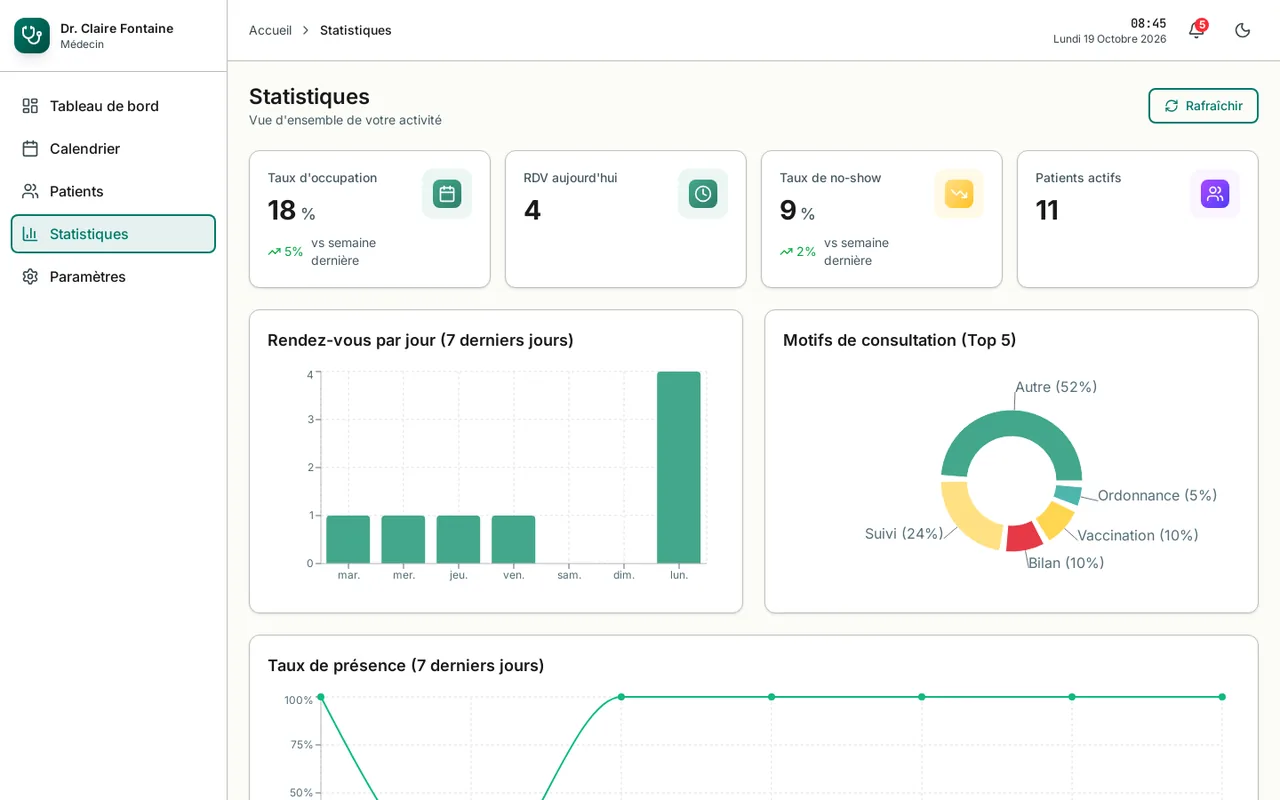Screen dimensions: 1280x800
Task: Click the Ordonnance (5%) chart label
Action: tap(1157, 496)
